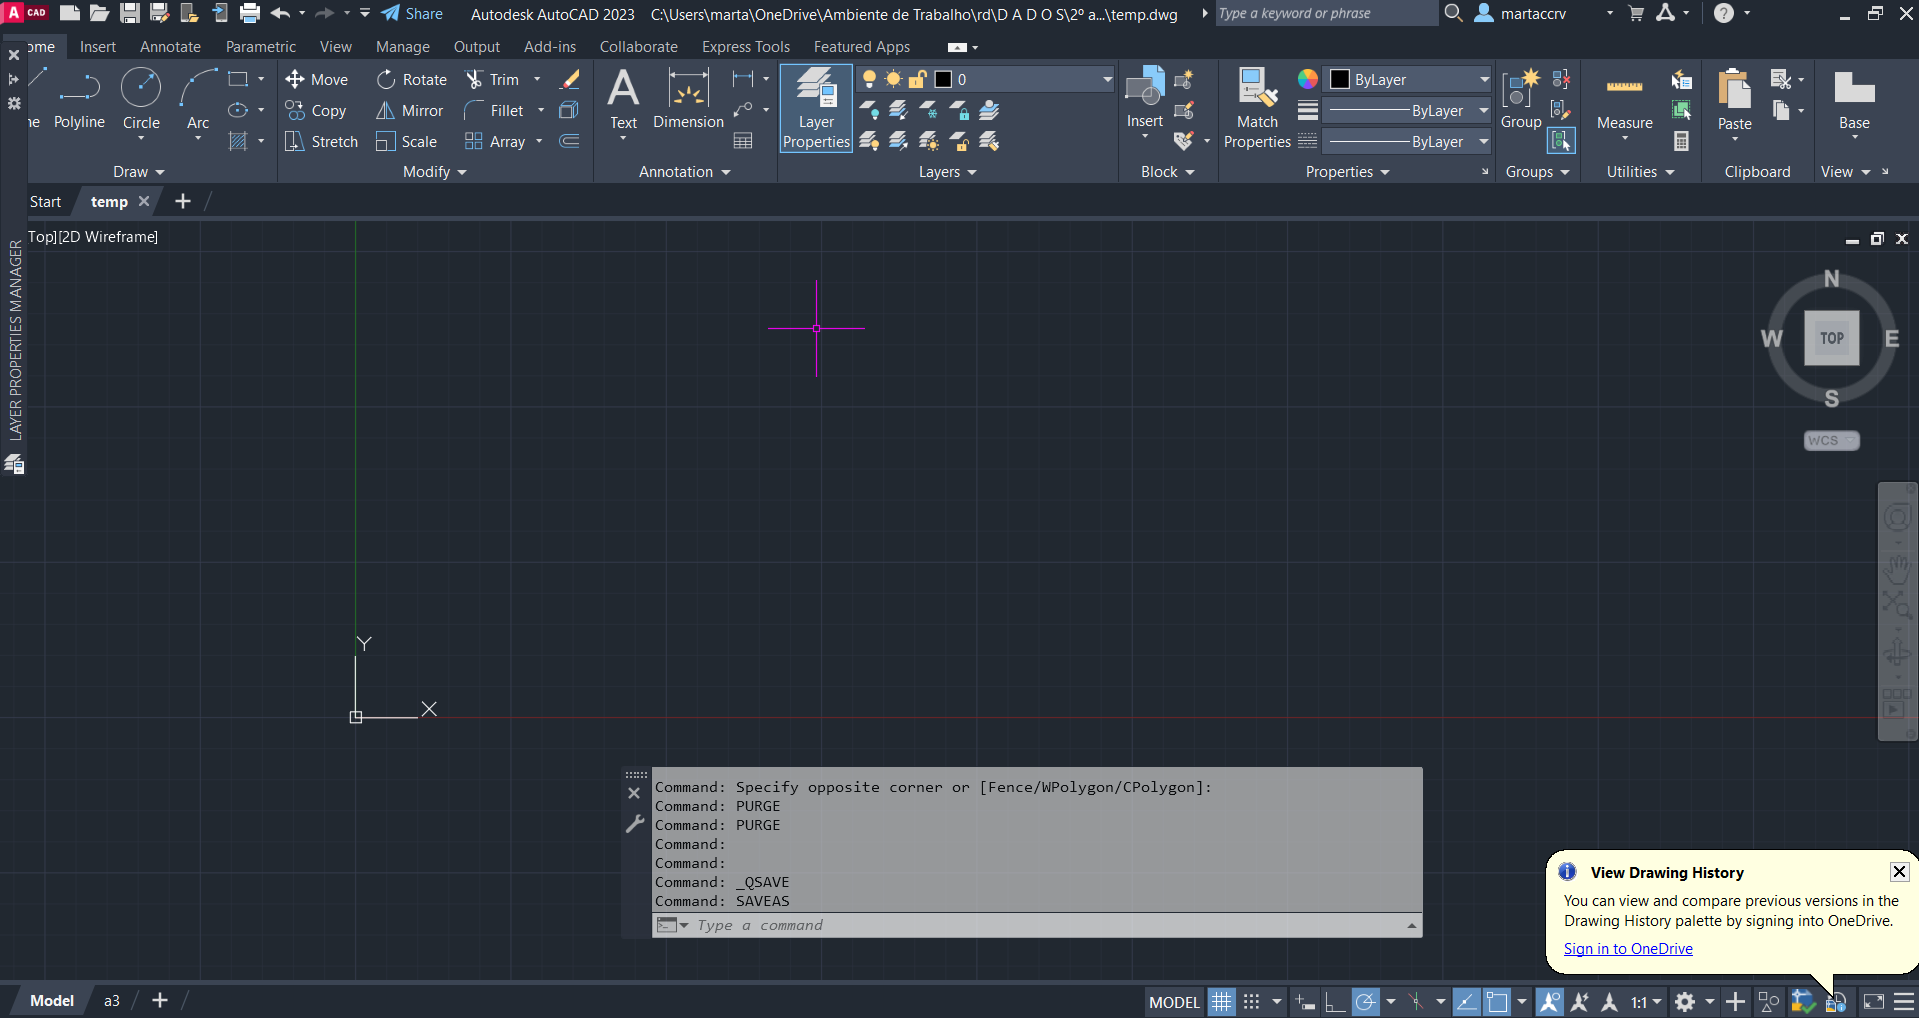Switch to the a3 layout tab

(x=112, y=1000)
